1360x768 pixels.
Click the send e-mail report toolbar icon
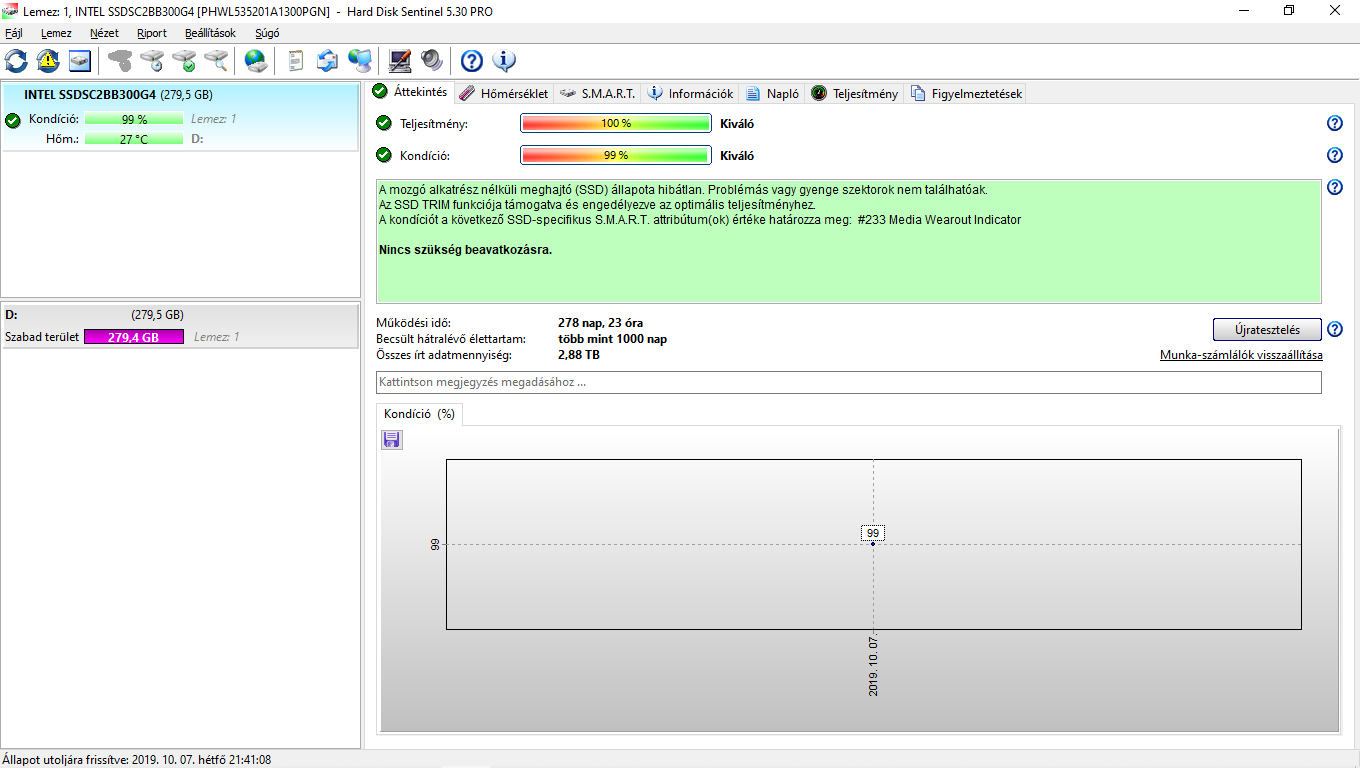(328, 61)
